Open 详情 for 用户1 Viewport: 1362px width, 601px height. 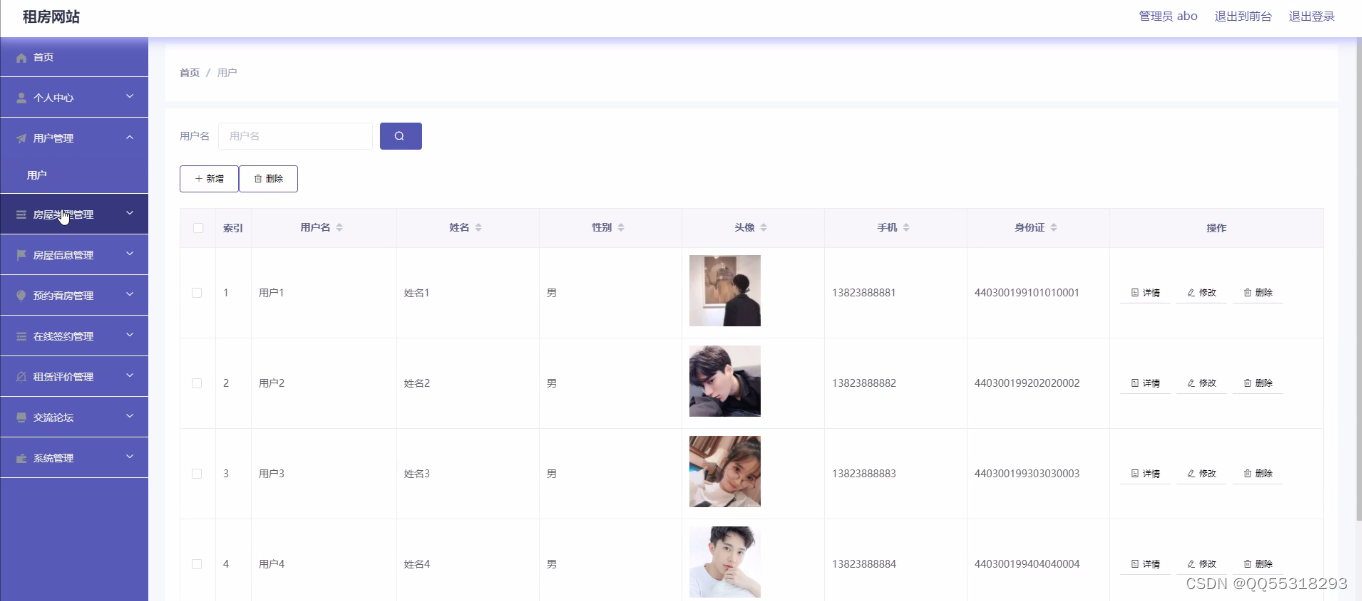[x=1145, y=293]
